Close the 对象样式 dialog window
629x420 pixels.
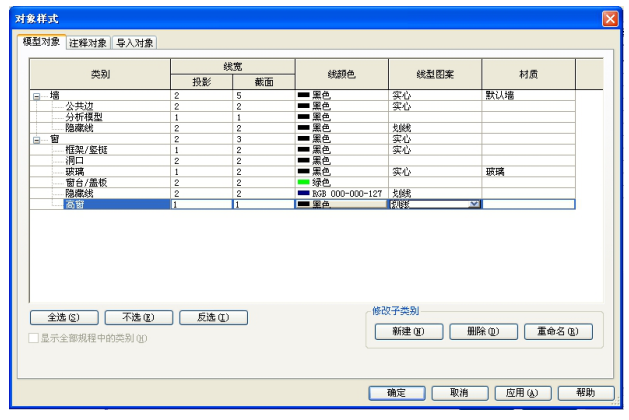pyautogui.click(x=609, y=19)
